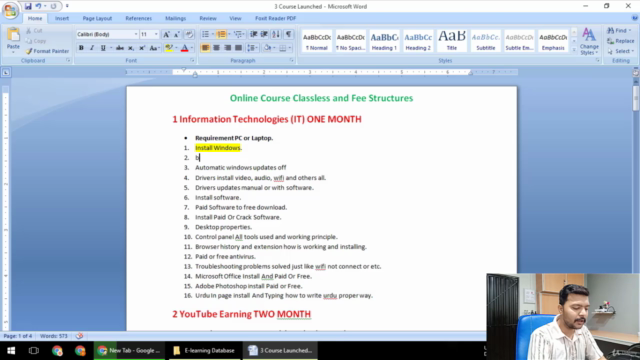Toggle the show paragraph marks button
The width and height of the screenshot is (640, 360).
click(288, 34)
